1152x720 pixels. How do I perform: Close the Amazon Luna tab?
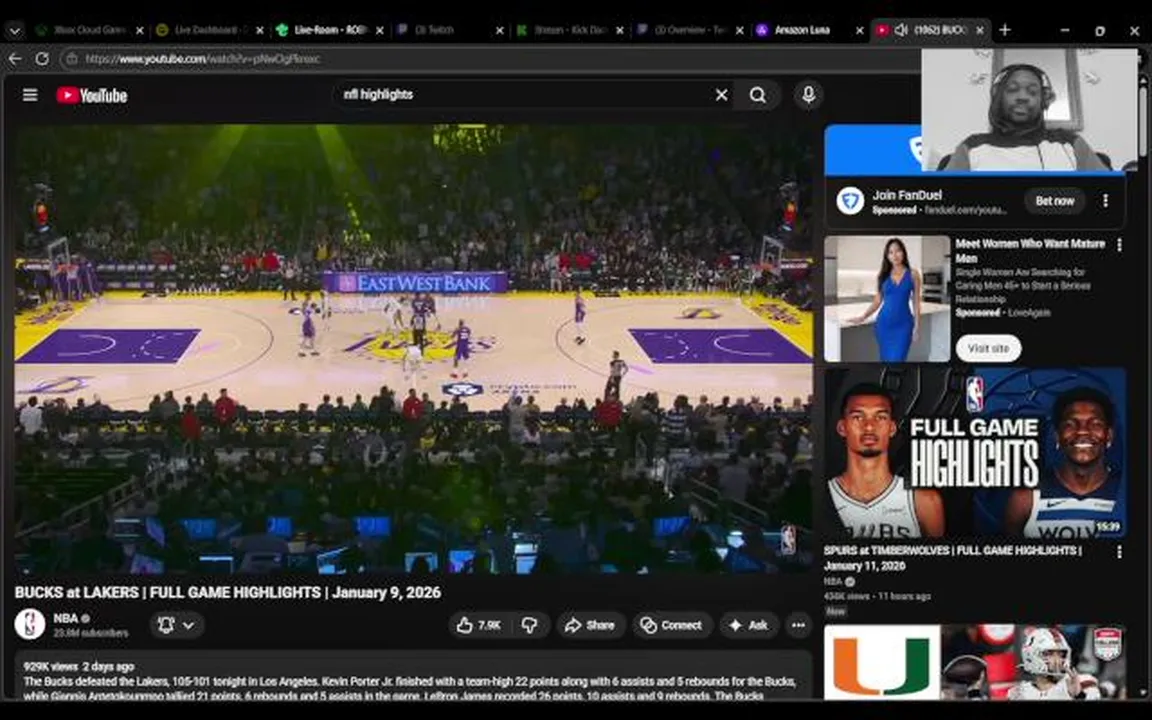(x=860, y=30)
